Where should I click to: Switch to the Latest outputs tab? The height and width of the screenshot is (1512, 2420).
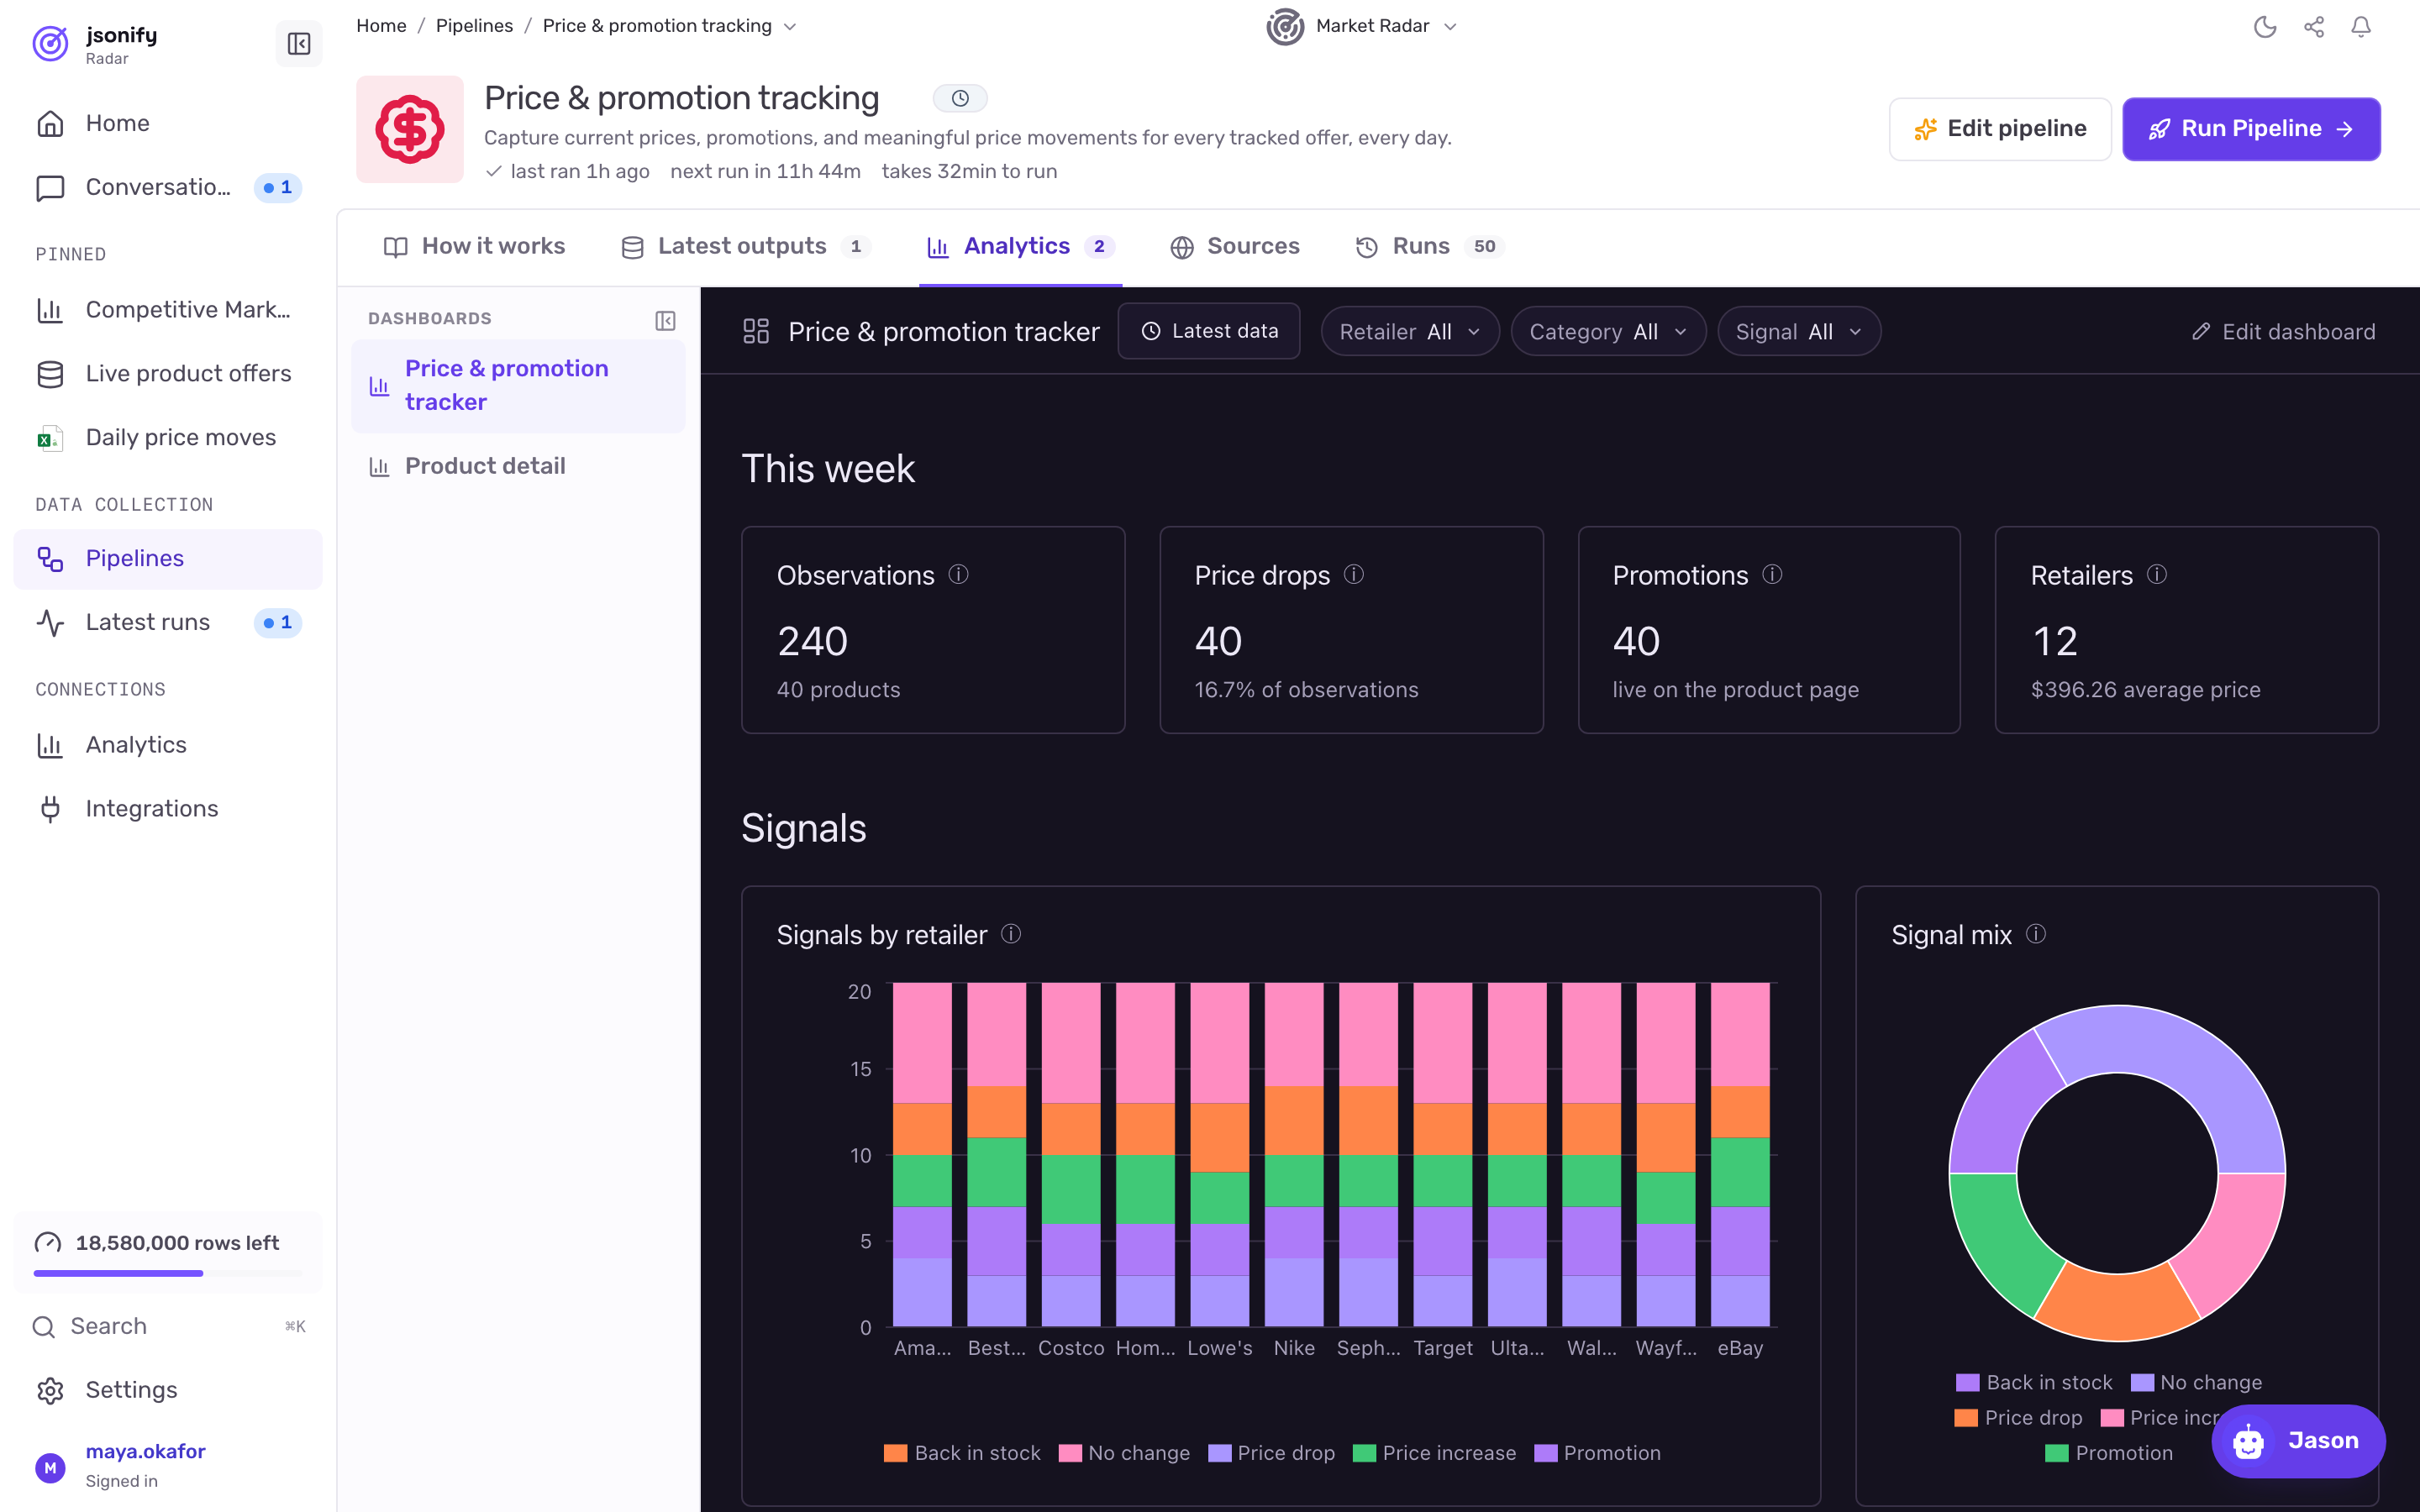pos(746,246)
